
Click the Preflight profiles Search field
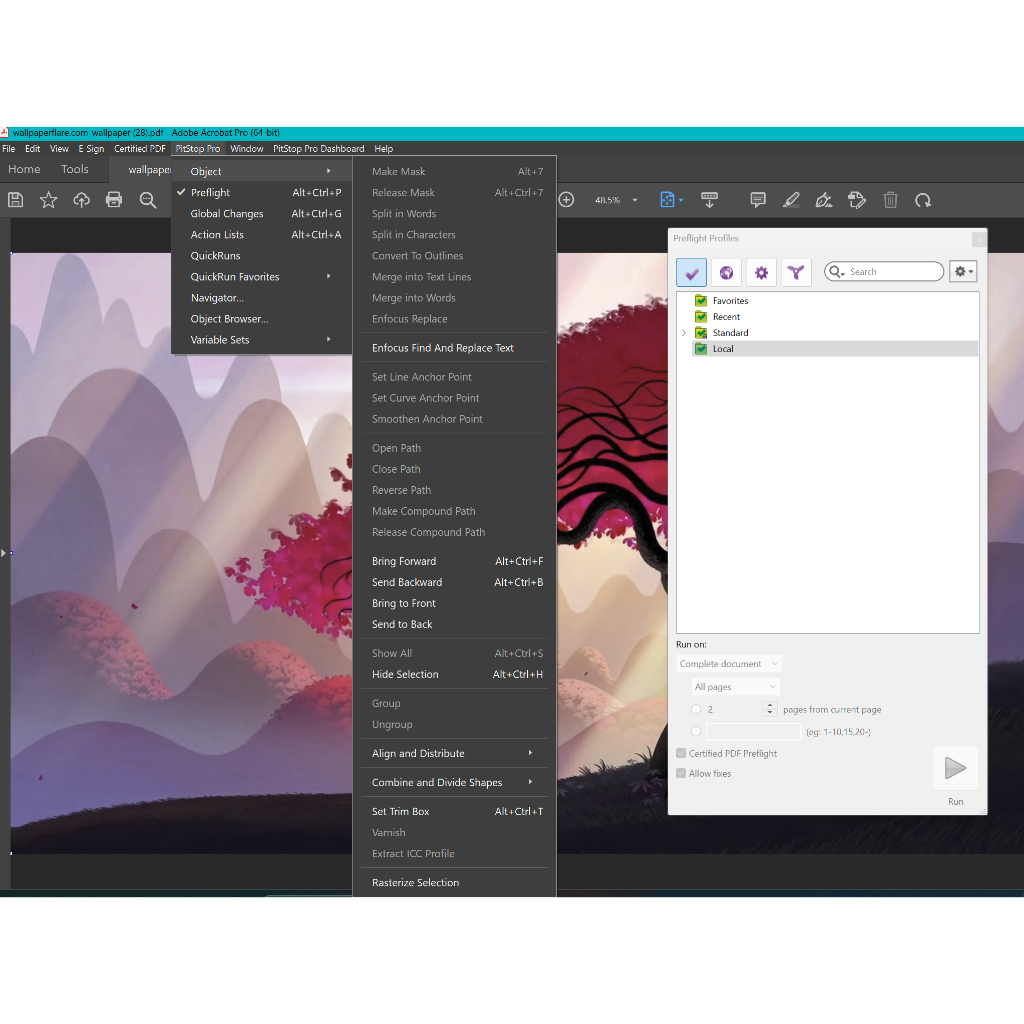[x=890, y=272]
